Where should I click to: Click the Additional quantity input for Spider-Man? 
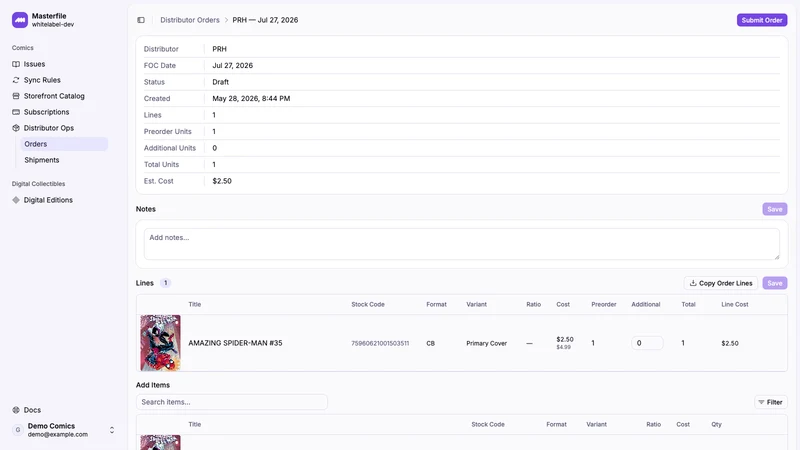pyautogui.click(x=647, y=343)
